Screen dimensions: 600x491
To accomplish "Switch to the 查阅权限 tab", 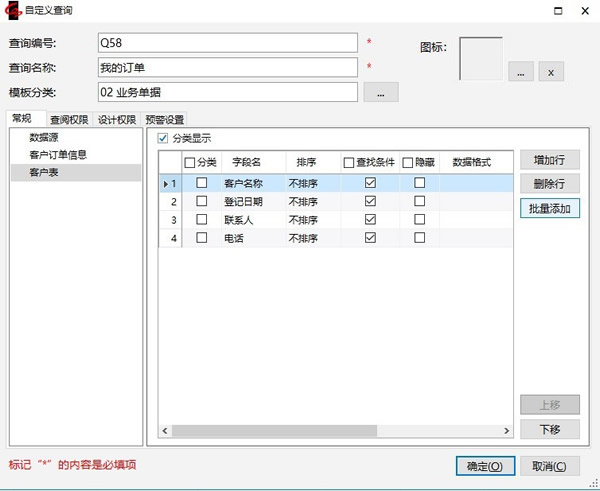I will (x=69, y=119).
